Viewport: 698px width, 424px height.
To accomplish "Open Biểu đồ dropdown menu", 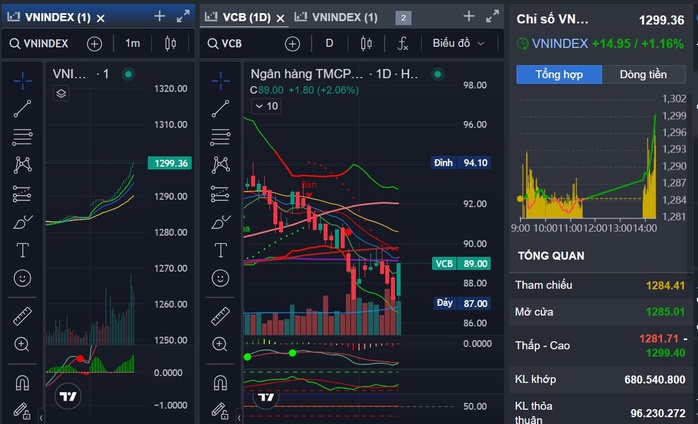I will coord(458,43).
